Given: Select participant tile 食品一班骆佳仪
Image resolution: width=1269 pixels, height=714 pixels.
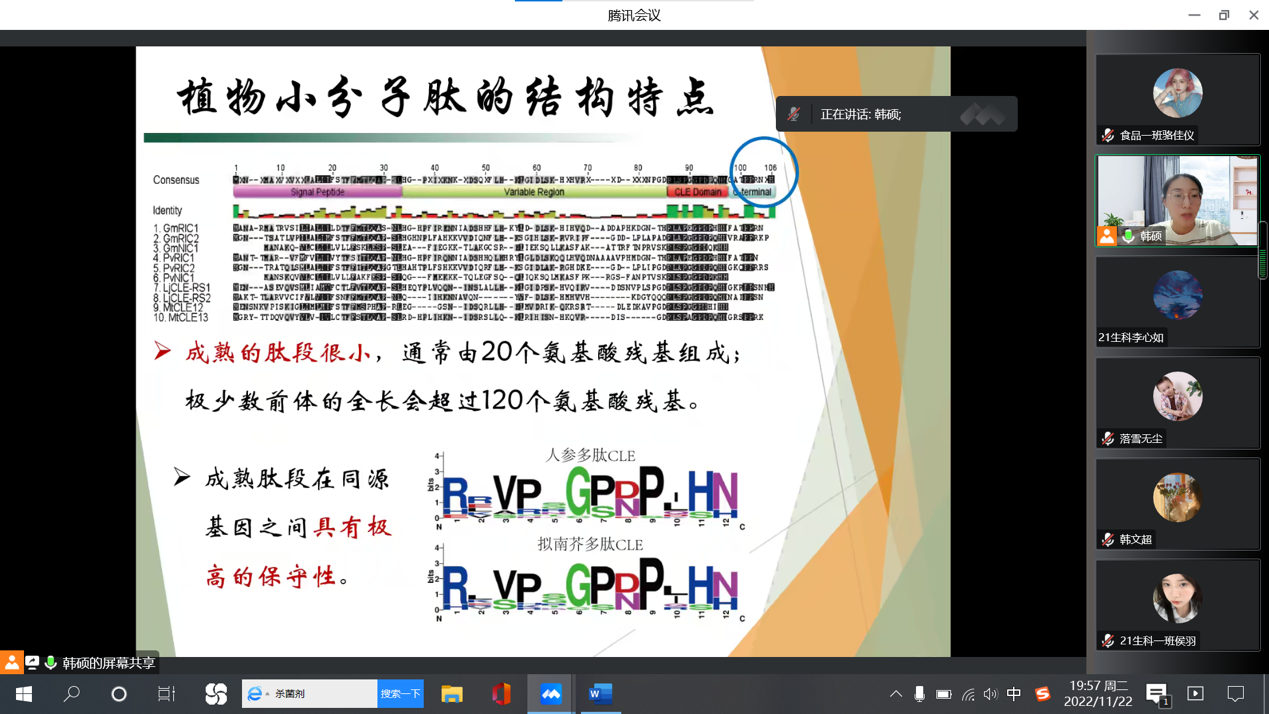Looking at the screenshot, I should 1177,99.
